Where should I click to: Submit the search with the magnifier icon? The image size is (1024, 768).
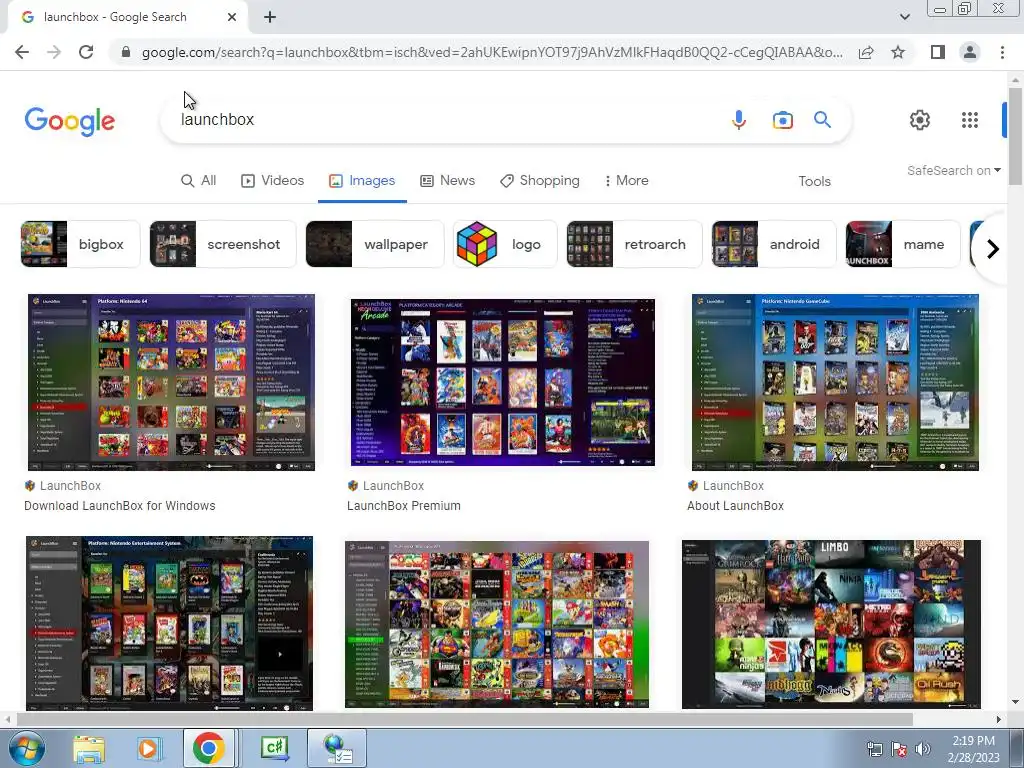point(822,120)
